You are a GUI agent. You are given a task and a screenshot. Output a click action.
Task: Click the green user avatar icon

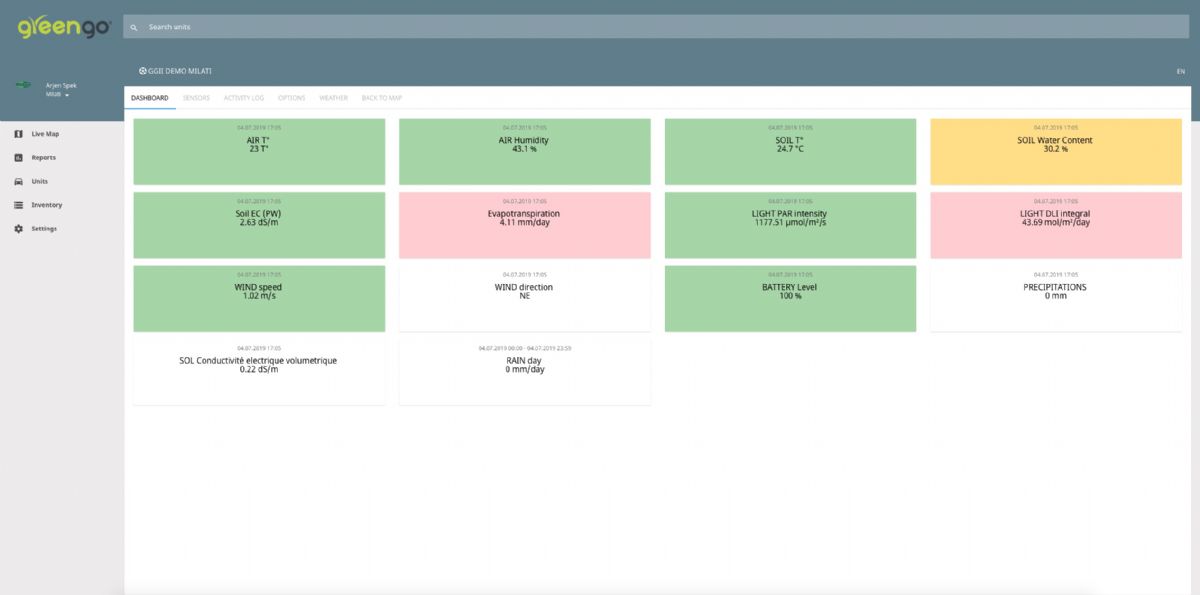22,86
